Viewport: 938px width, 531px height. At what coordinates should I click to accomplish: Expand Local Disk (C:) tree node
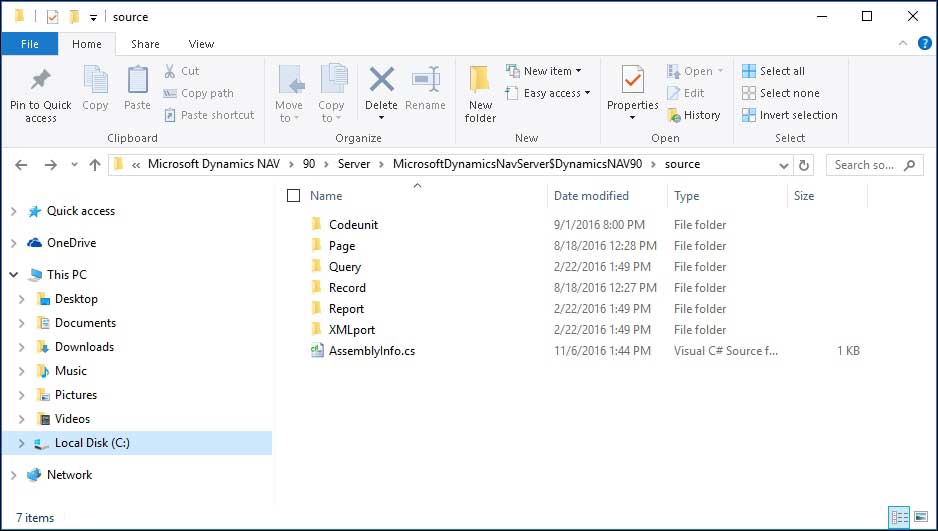(22, 443)
